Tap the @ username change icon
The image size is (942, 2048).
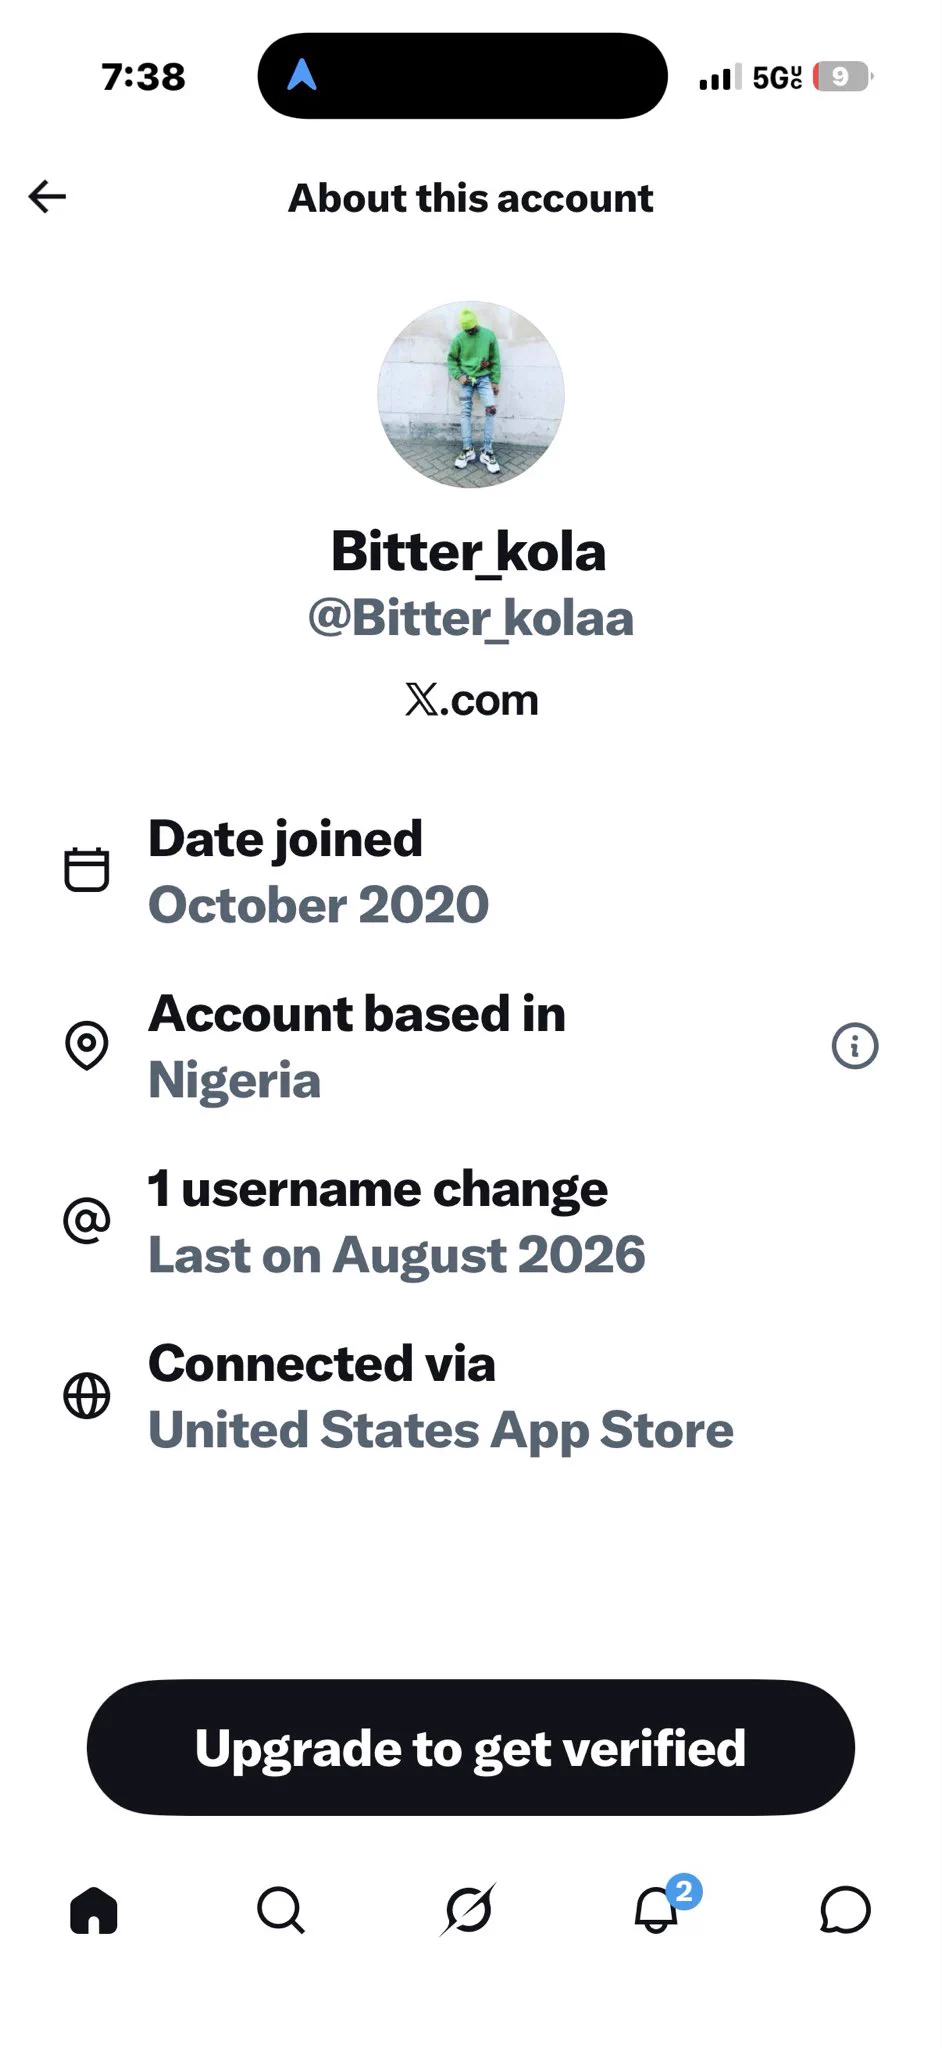point(87,1221)
